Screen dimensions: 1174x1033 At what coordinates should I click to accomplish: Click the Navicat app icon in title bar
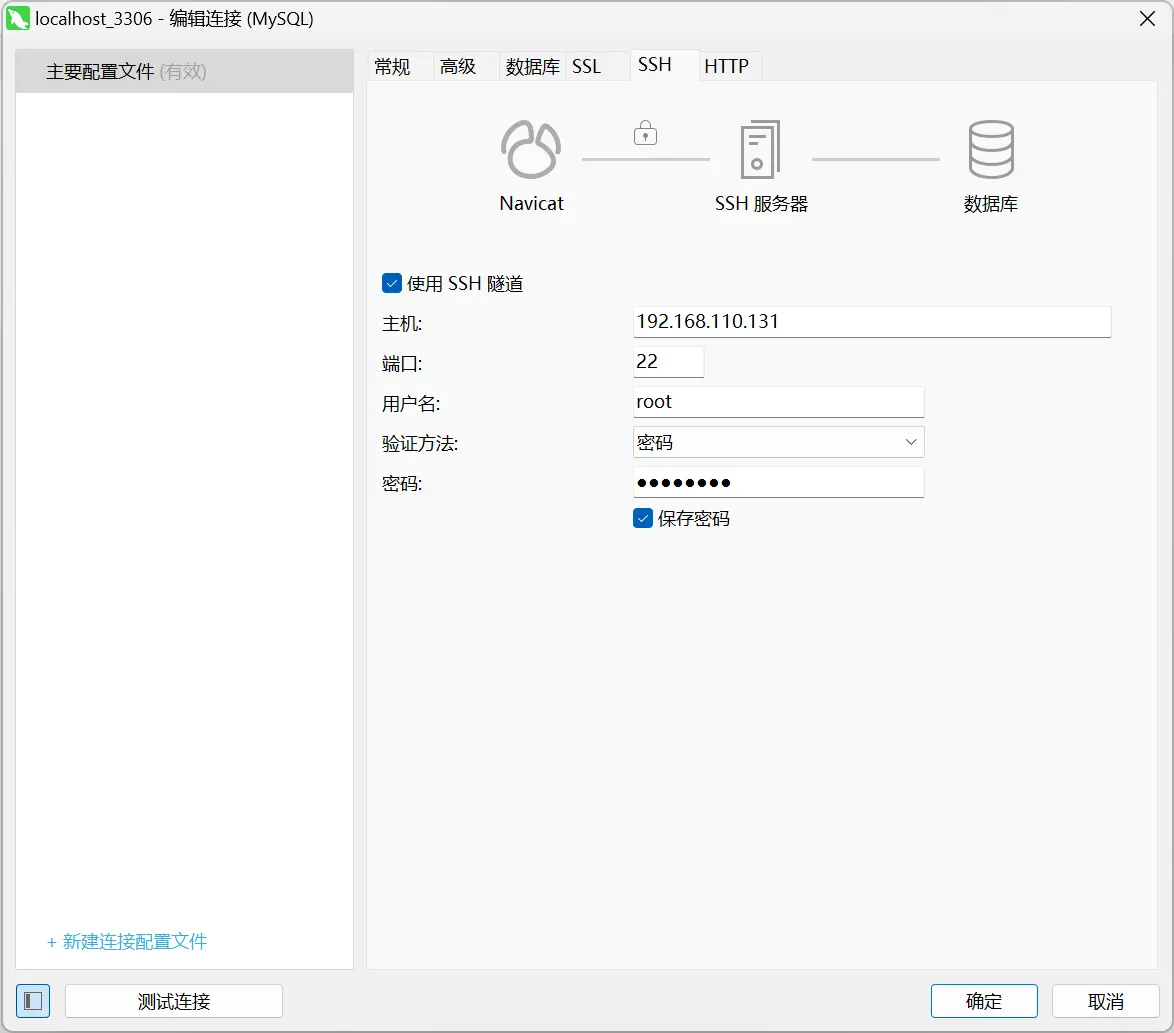tap(17, 19)
